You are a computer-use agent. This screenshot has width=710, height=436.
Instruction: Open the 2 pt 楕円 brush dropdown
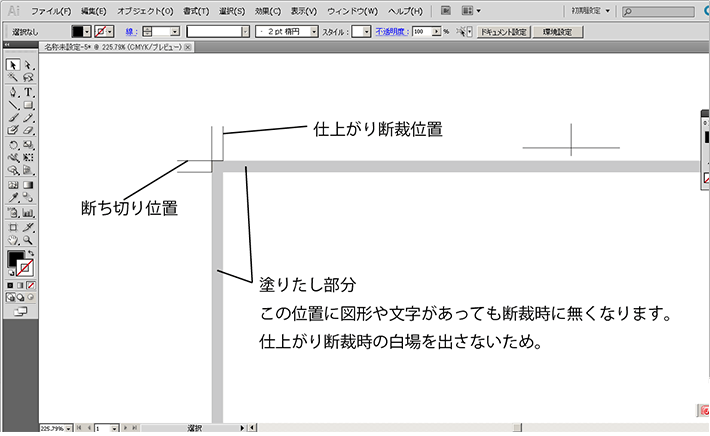coord(313,32)
